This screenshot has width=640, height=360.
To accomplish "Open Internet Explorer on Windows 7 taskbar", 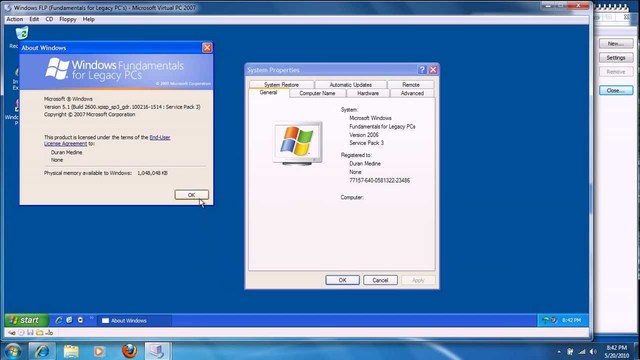I will point(42,351).
